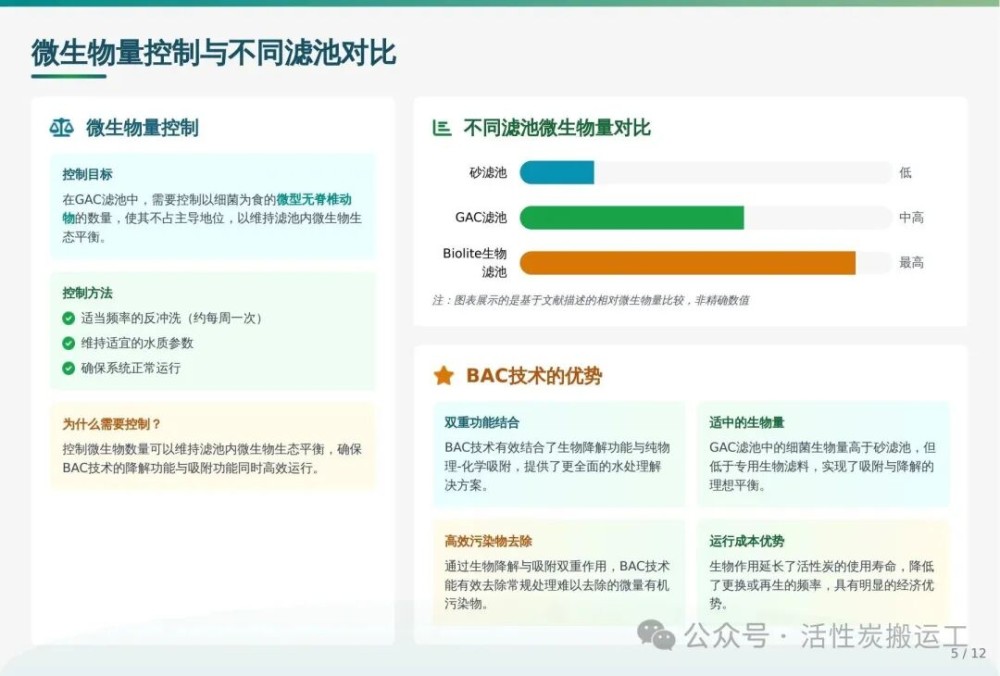Viewport: 1000px width, 676px height.
Task: Click the bar chart icon beside 不同滤池微生物量对比
Action: [x=441, y=128]
